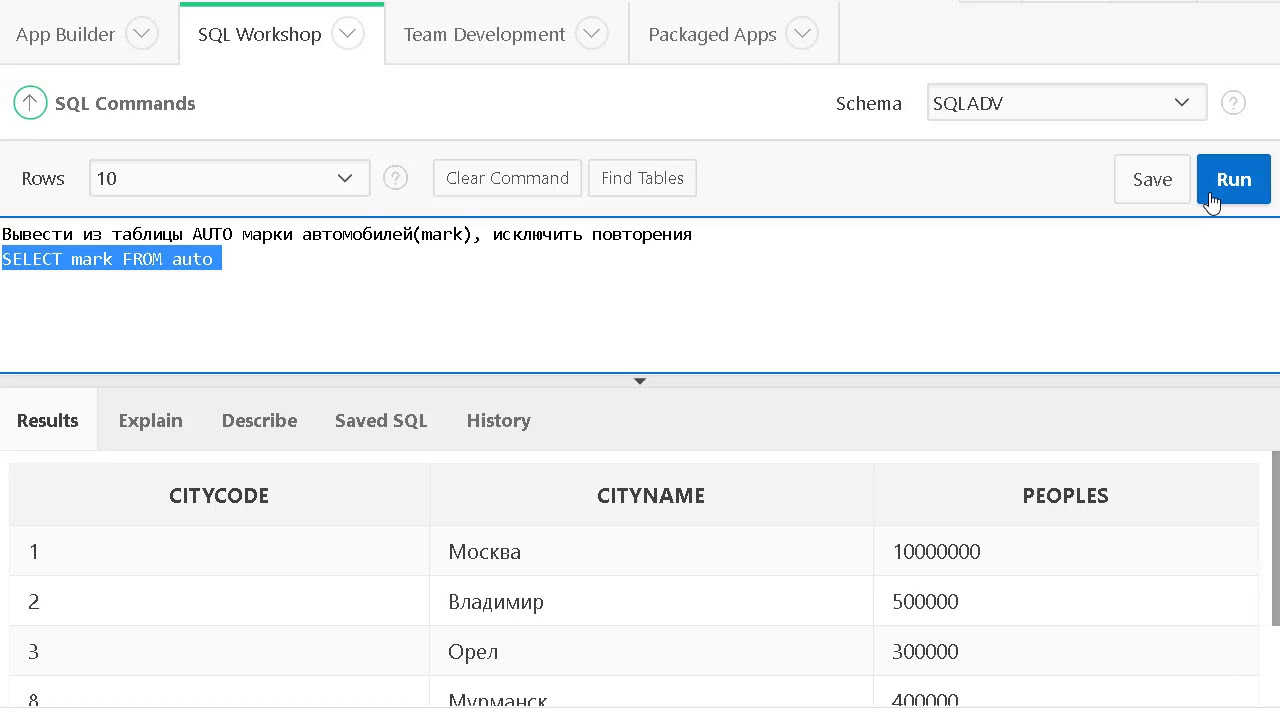Click the CITYNAME column header
Viewport: 1280px width, 720px height.
[x=651, y=495]
